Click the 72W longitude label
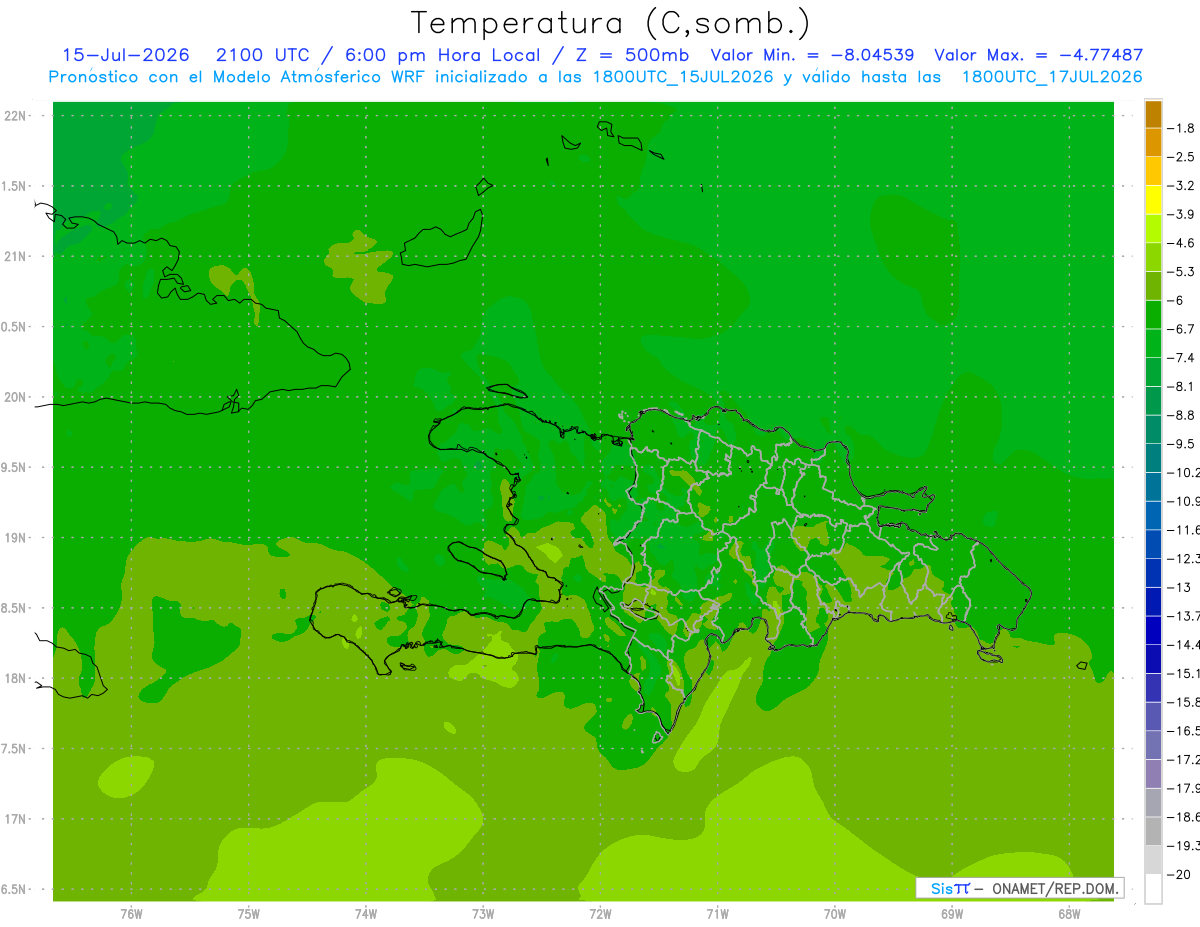Image resolution: width=1200 pixels, height=927 pixels. (x=600, y=914)
